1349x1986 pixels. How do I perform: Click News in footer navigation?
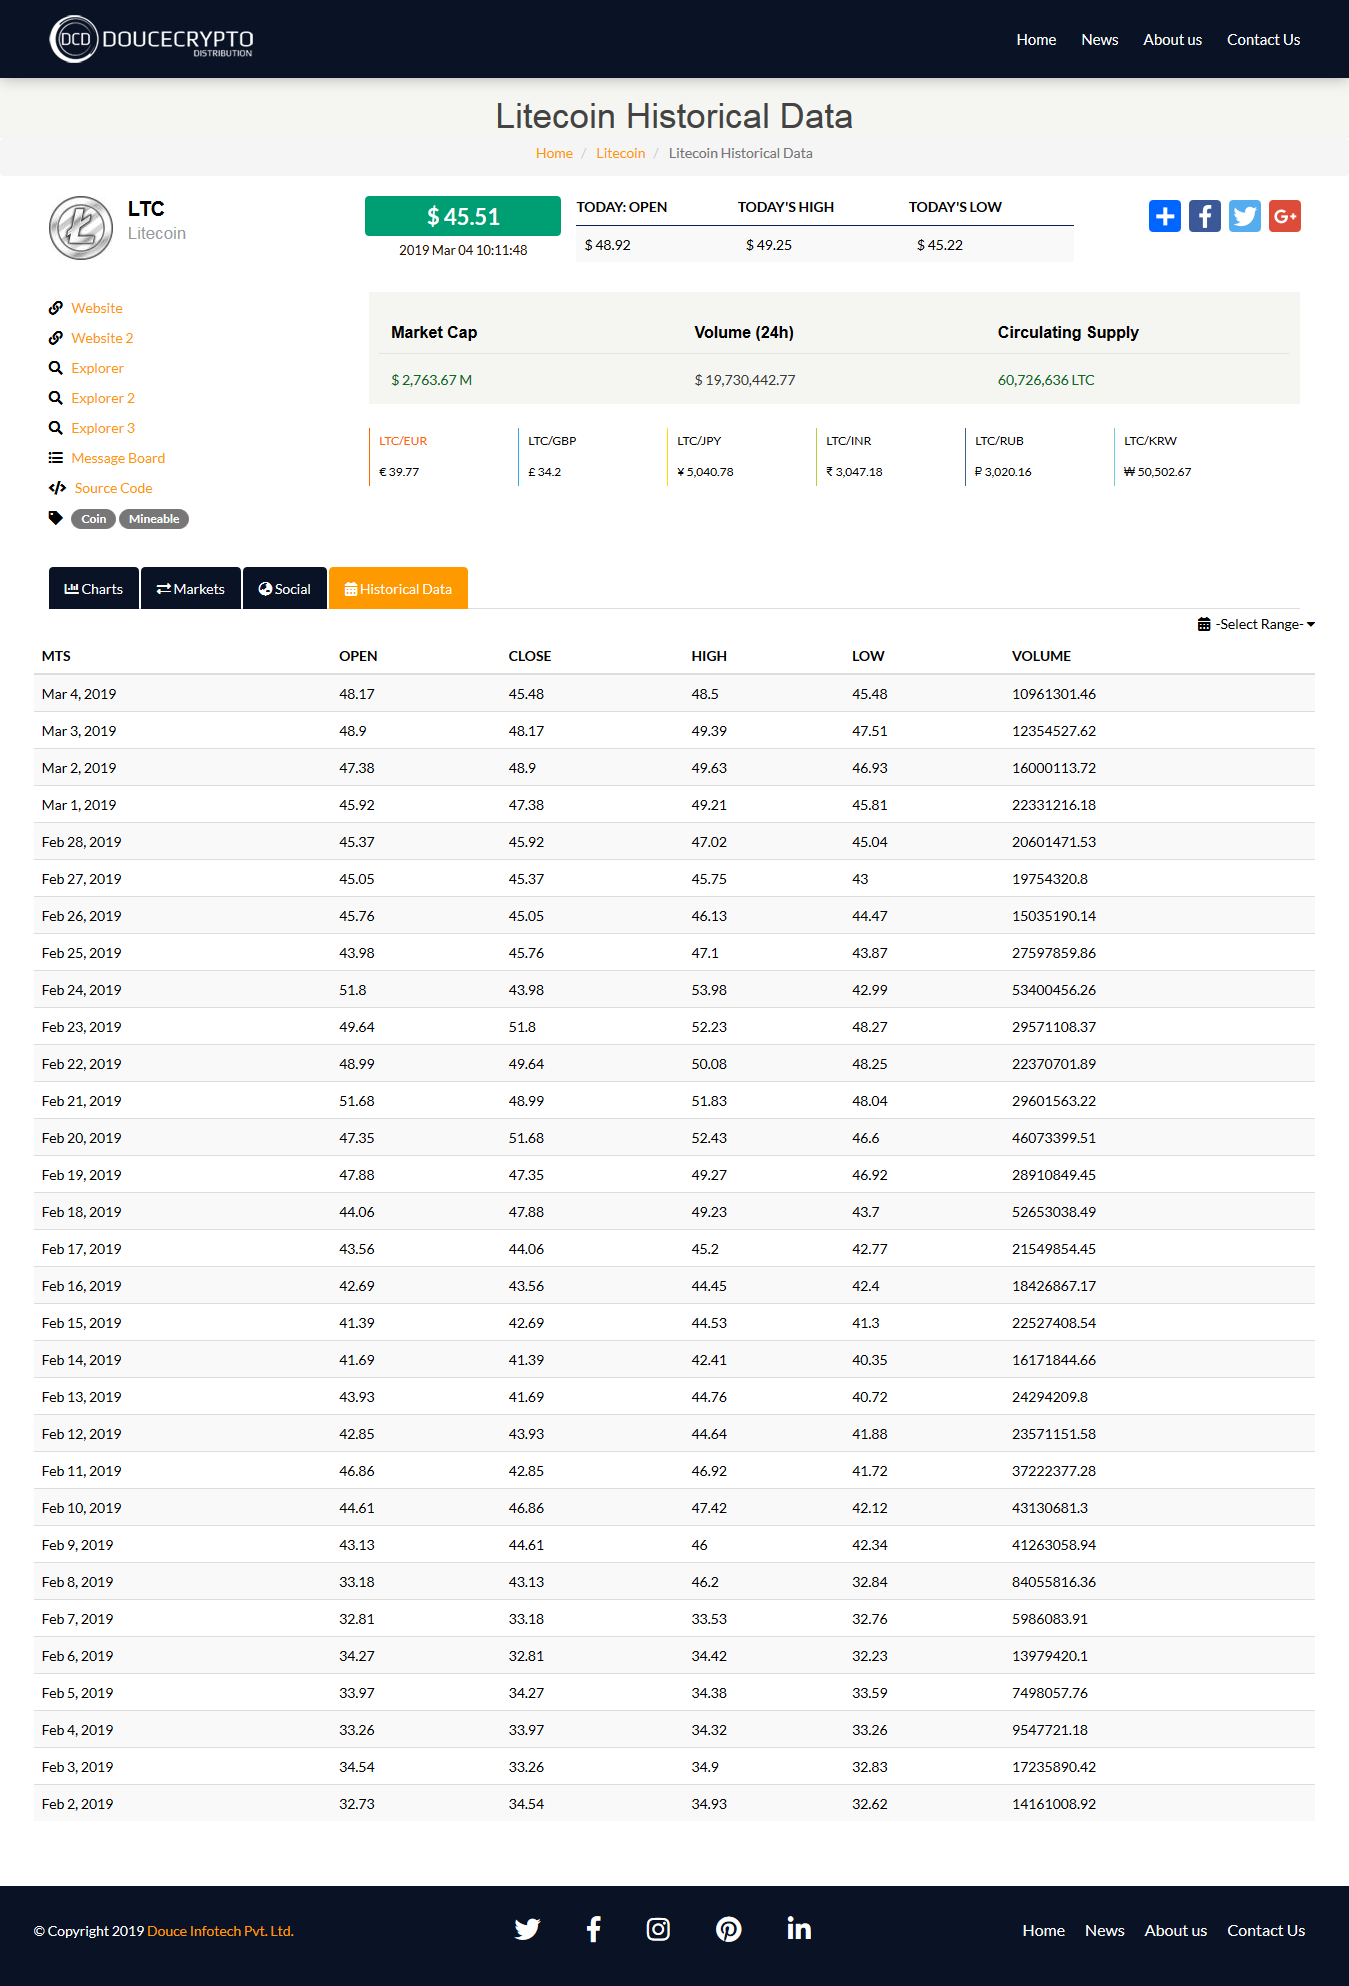[x=1105, y=1931]
